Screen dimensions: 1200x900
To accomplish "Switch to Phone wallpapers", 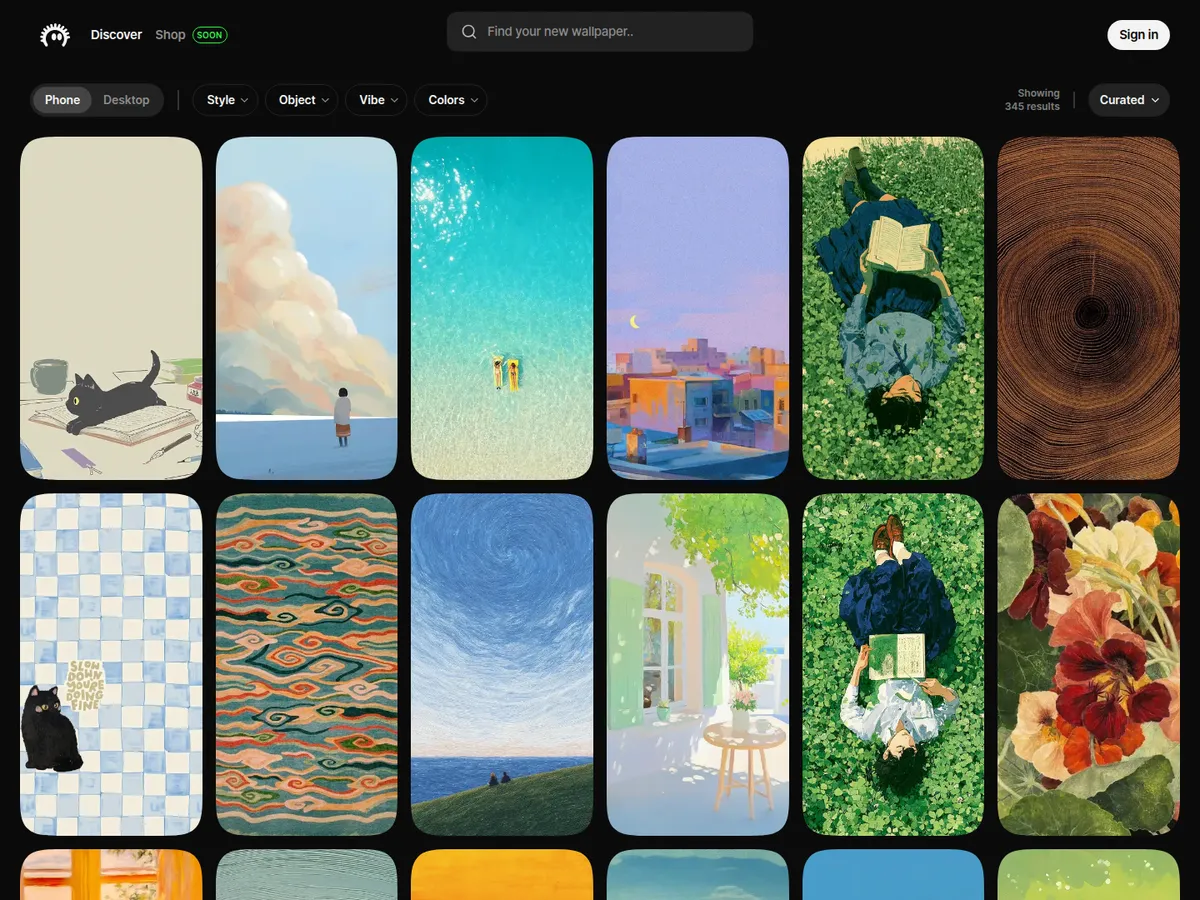I will [x=62, y=100].
